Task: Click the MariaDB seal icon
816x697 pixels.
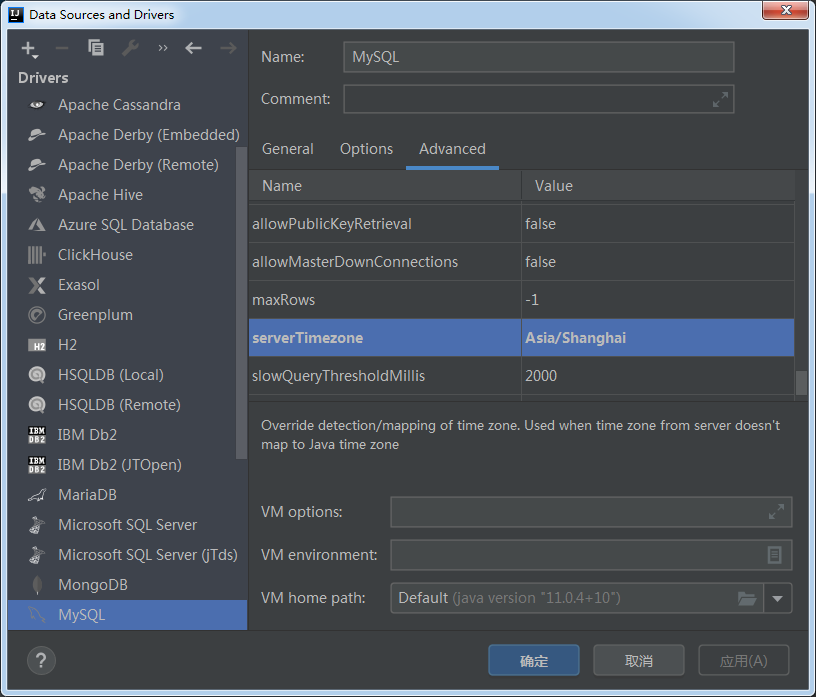Action: [x=37, y=495]
